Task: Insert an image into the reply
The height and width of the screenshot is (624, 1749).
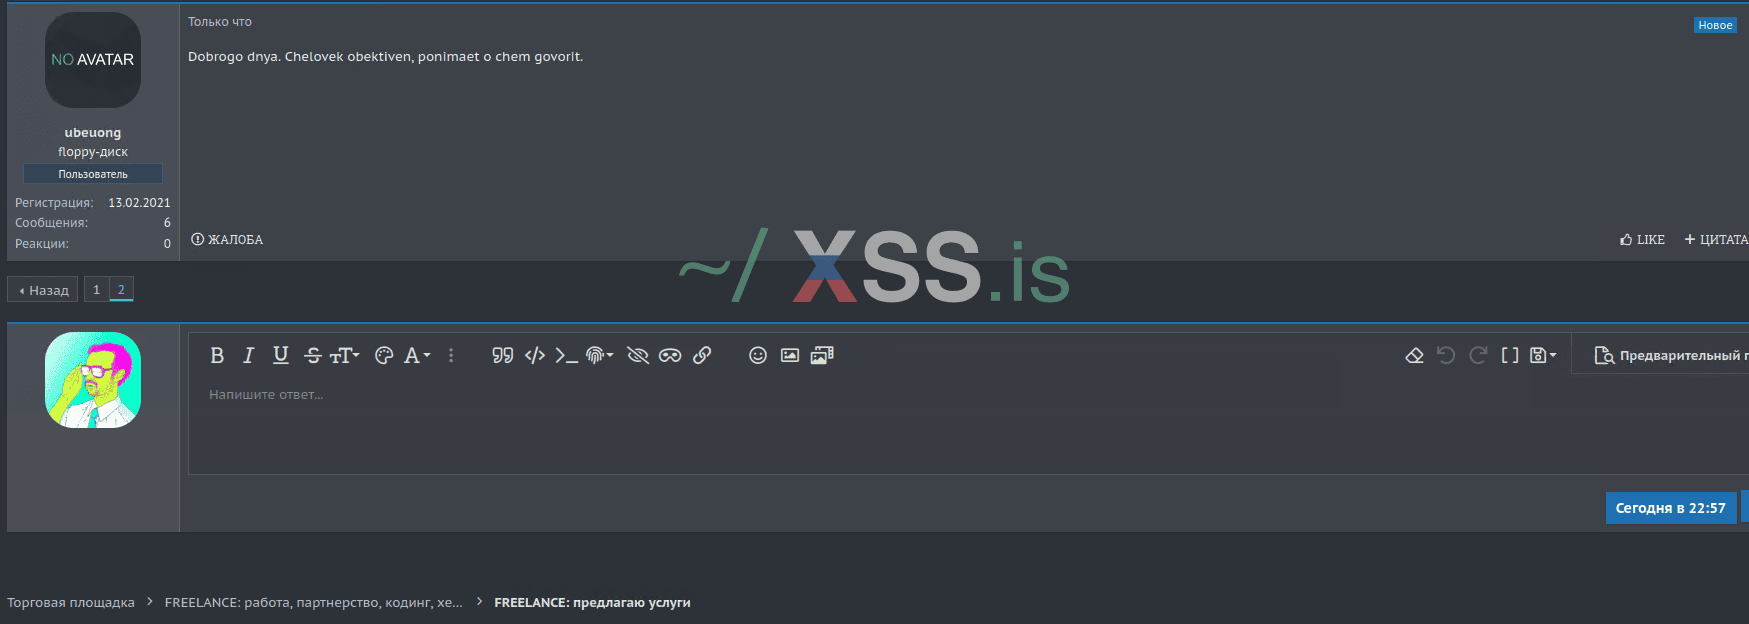Action: (x=790, y=355)
